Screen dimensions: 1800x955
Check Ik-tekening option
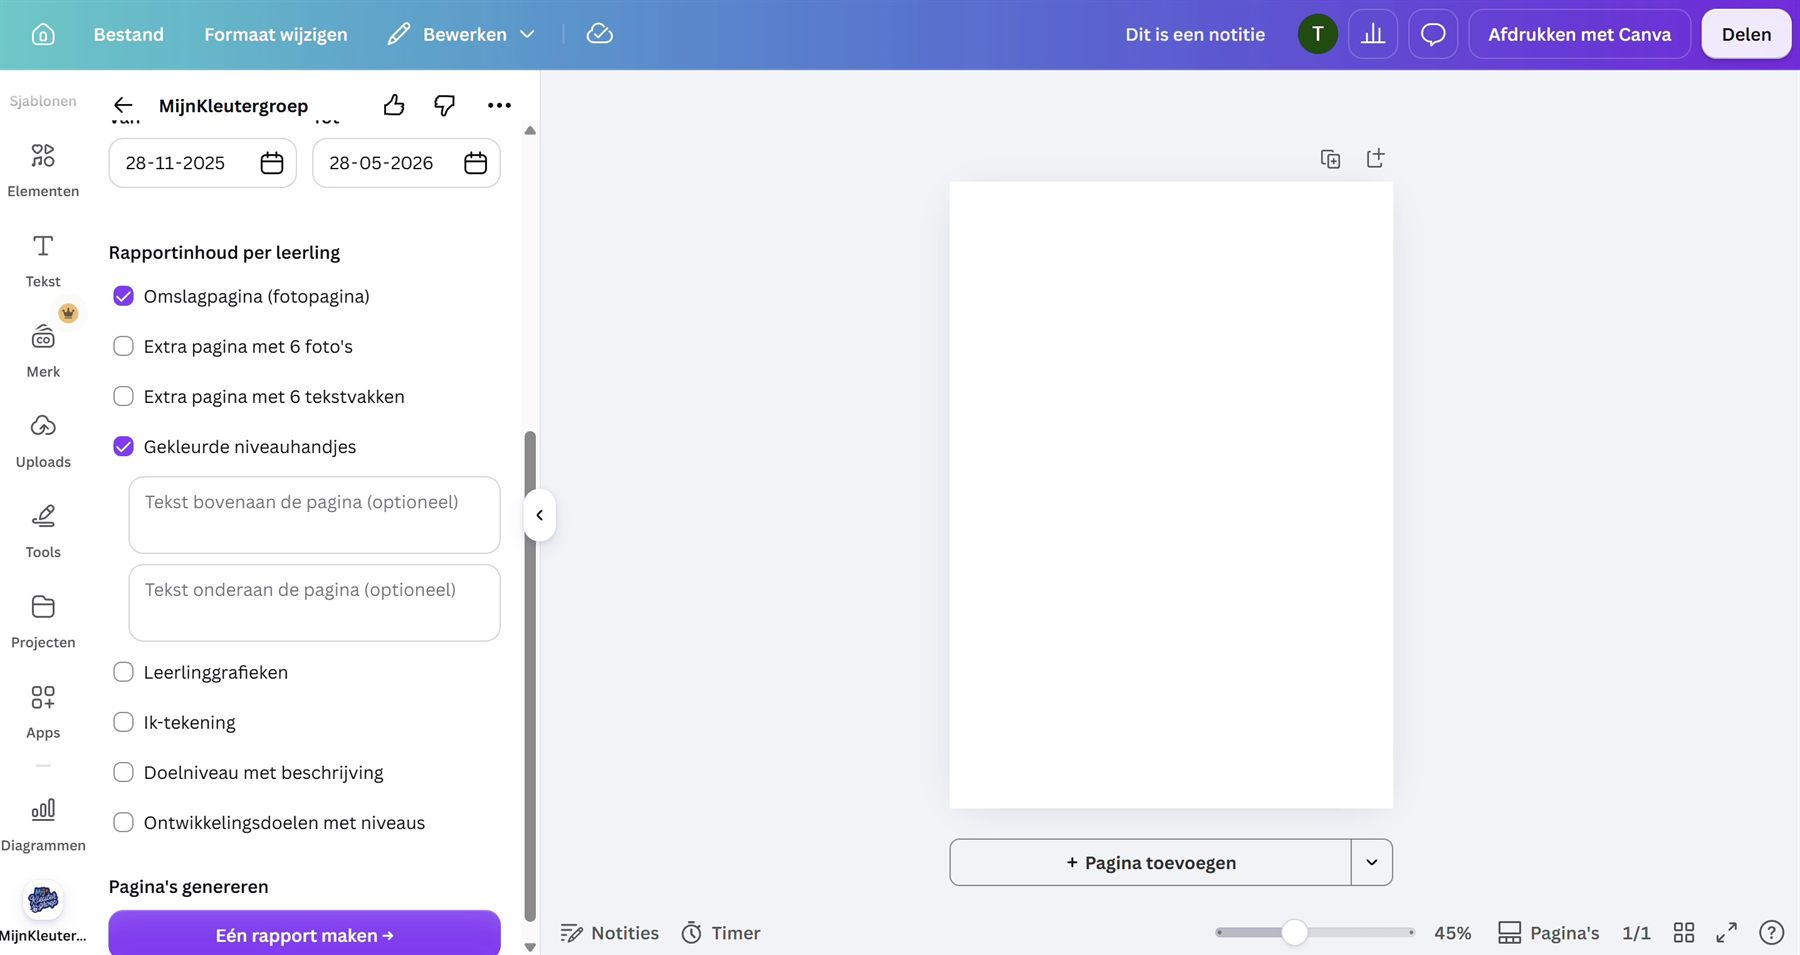tap(123, 722)
